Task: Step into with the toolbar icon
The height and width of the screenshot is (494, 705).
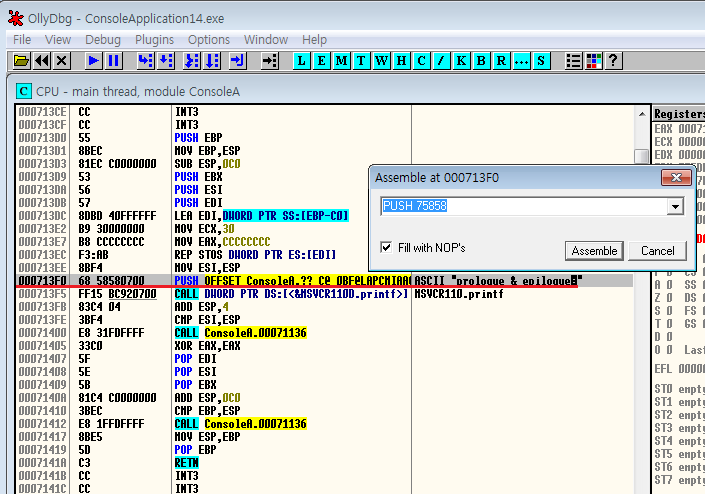Action: point(146,61)
